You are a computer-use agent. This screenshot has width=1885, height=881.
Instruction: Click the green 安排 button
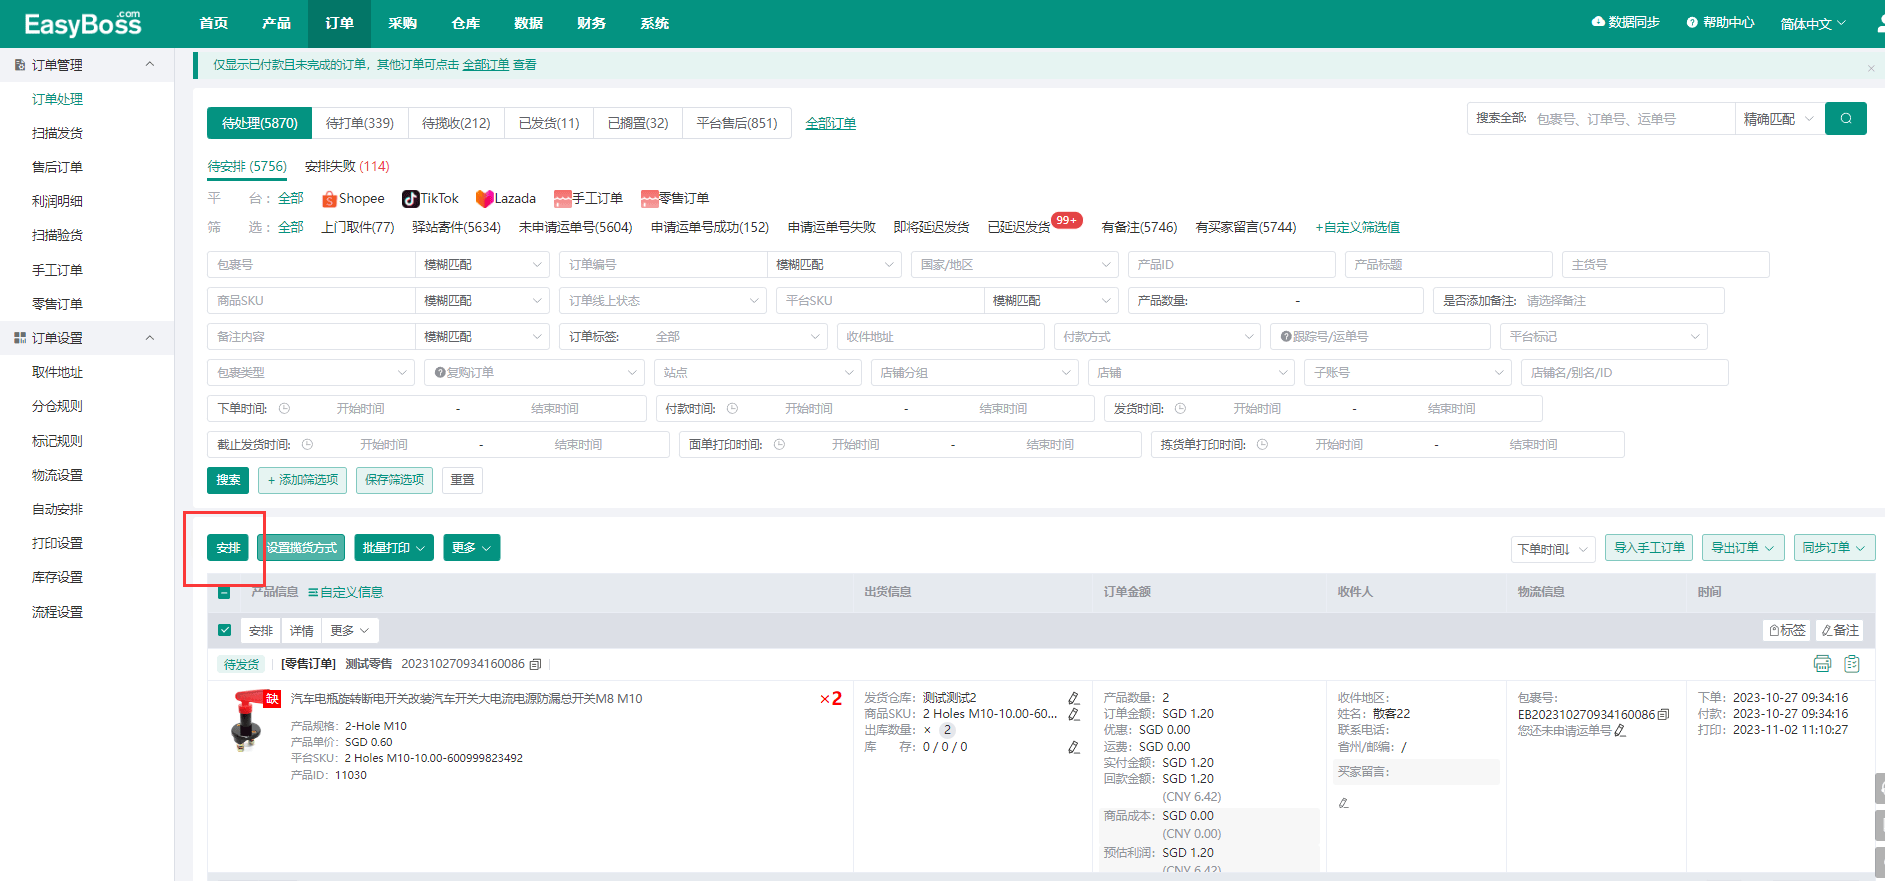coord(228,548)
